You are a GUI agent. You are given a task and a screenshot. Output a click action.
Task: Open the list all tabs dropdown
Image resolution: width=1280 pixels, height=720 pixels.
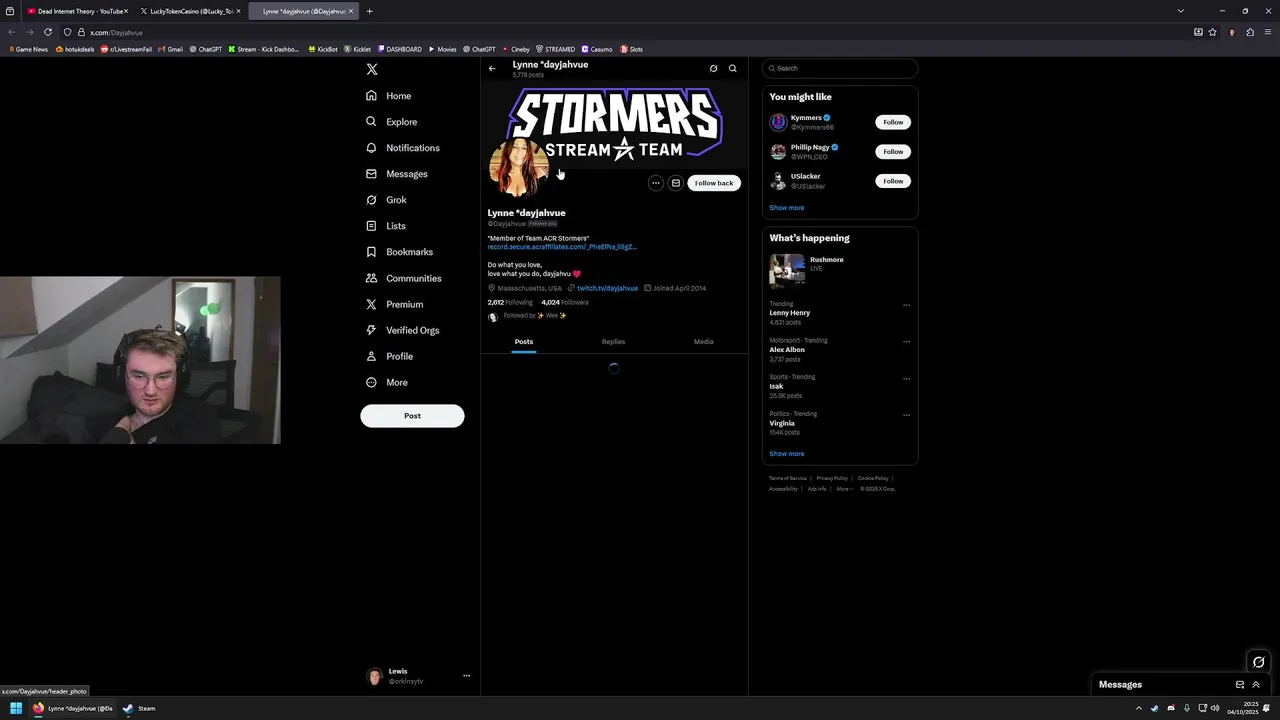coord(1181,11)
